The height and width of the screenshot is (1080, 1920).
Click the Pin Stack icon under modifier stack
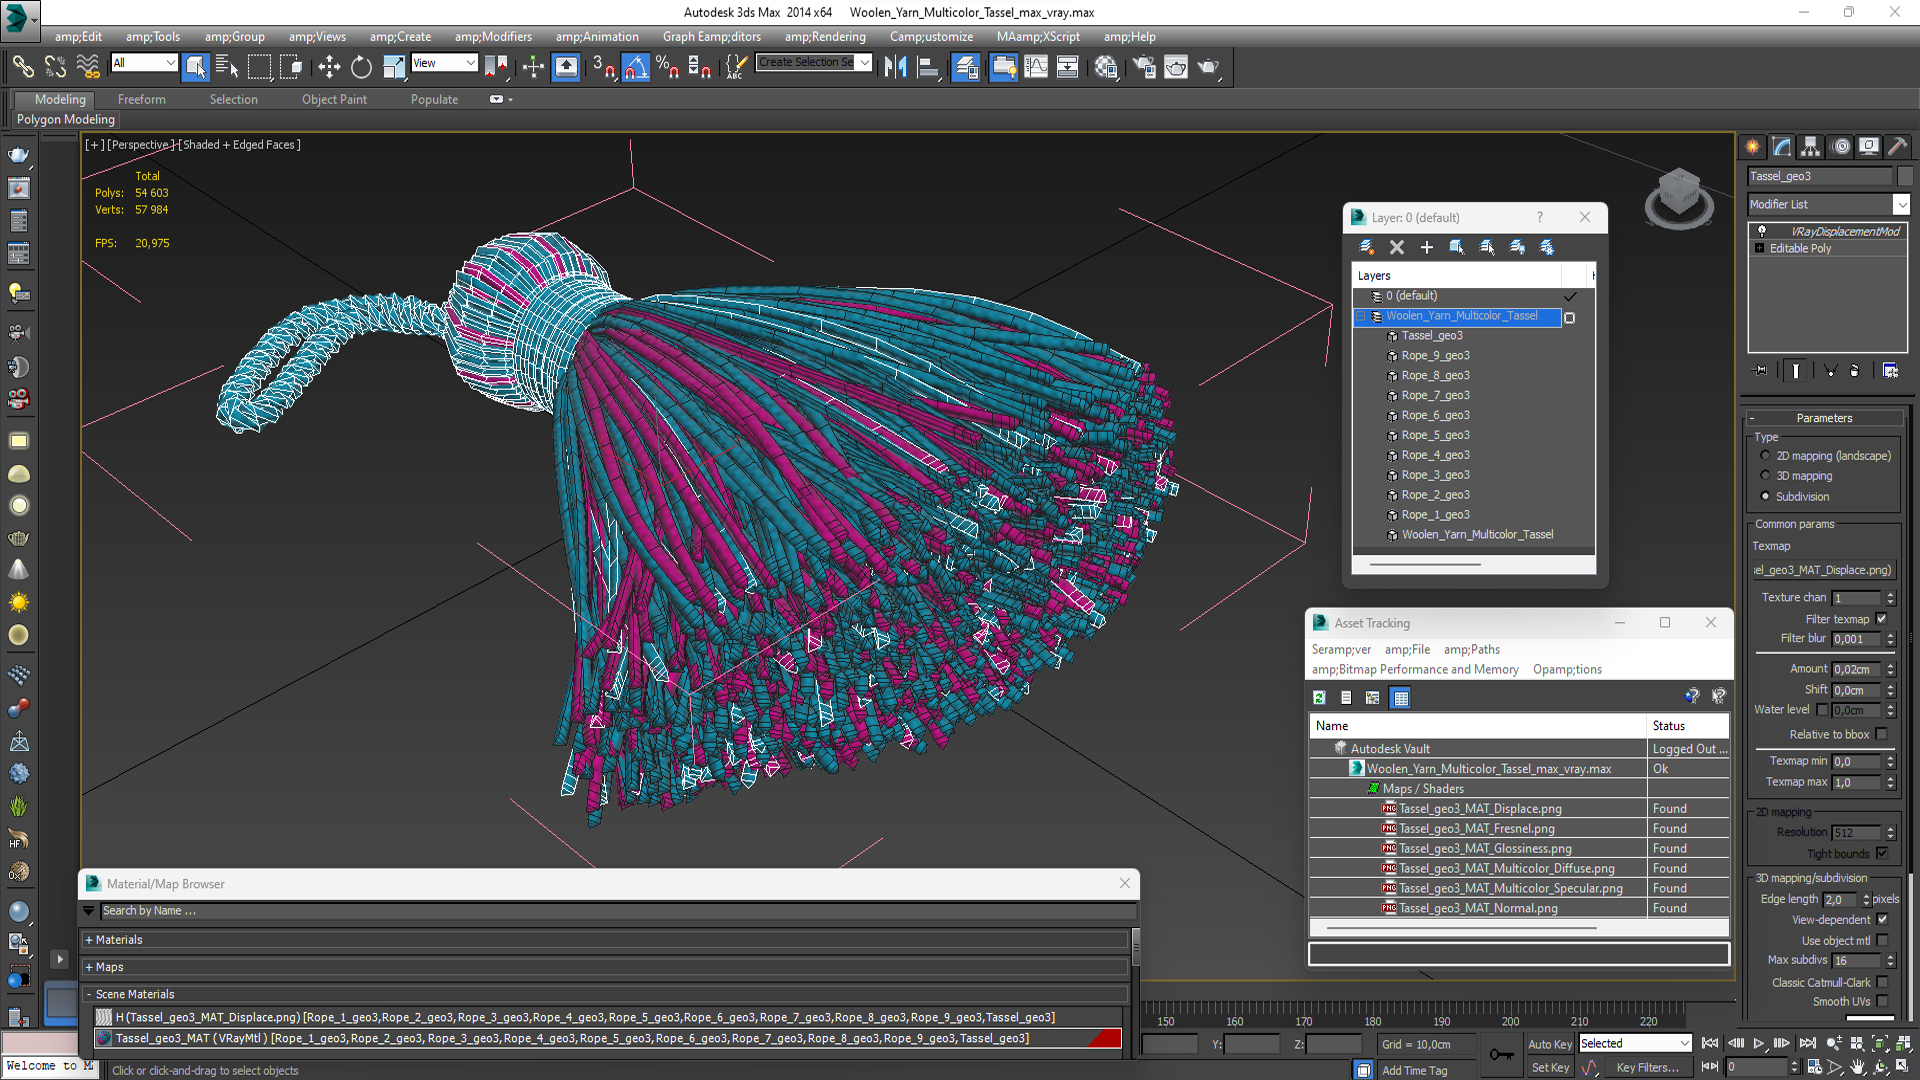pos(1761,370)
